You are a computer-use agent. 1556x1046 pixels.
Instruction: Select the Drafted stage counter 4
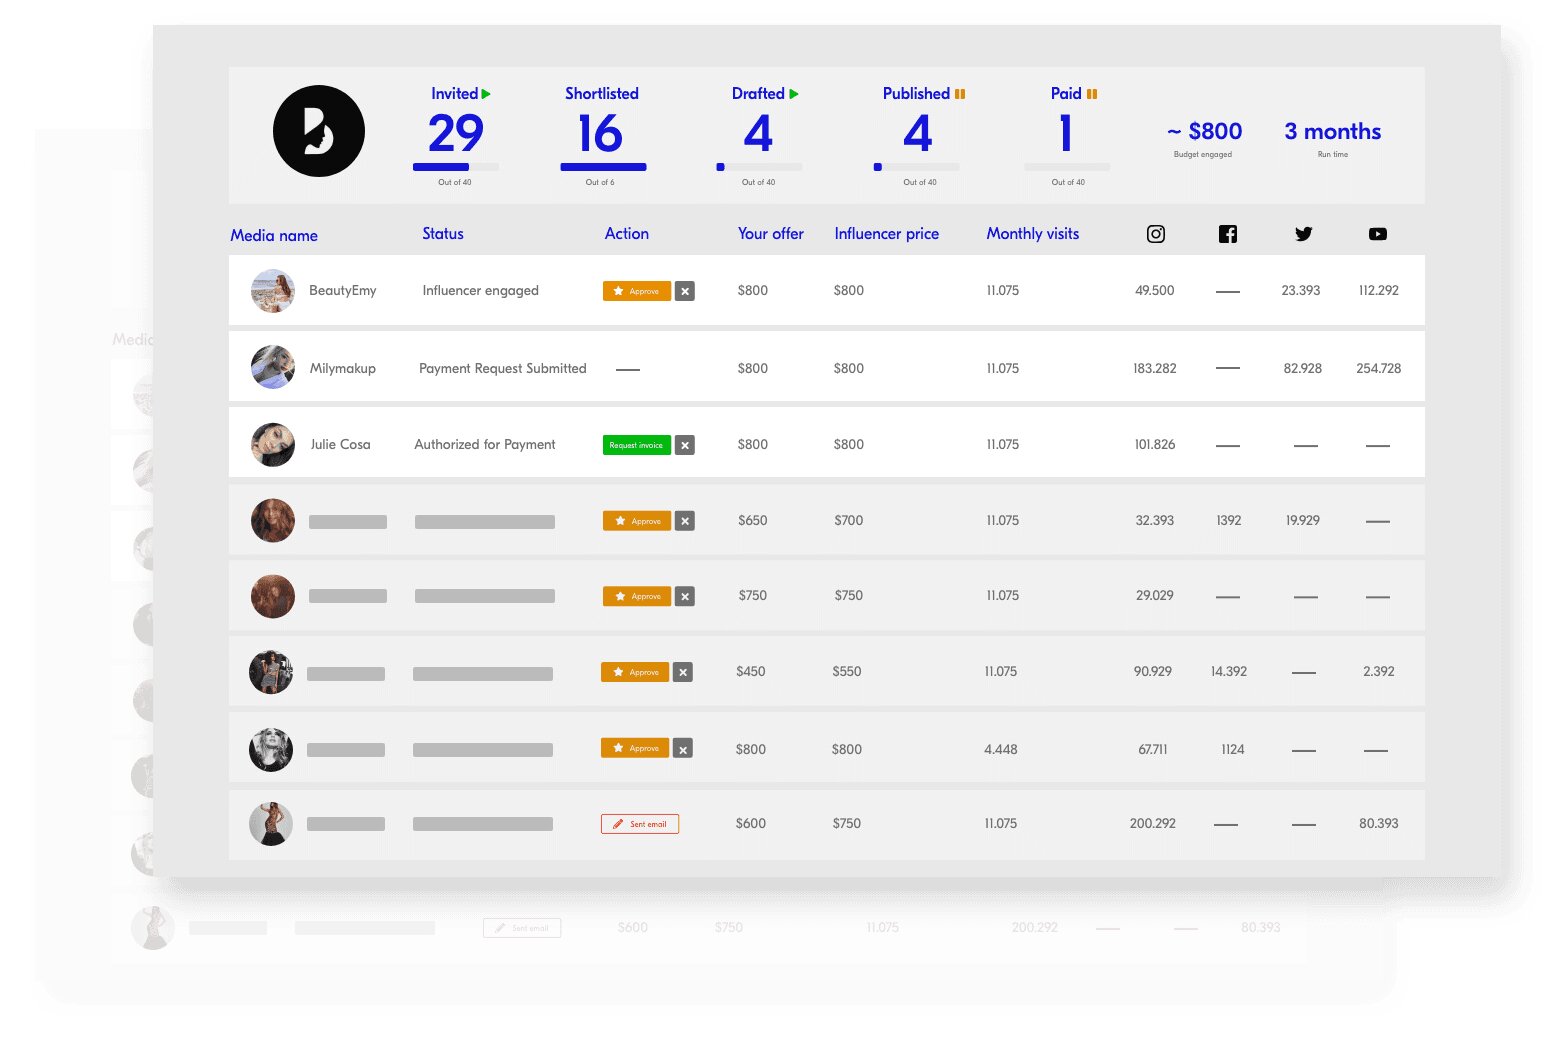click(758, 133)
